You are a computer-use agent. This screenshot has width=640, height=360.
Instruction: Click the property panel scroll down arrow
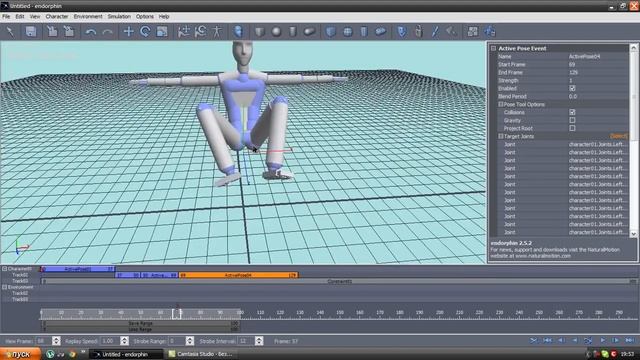click(x=633, y=234)
